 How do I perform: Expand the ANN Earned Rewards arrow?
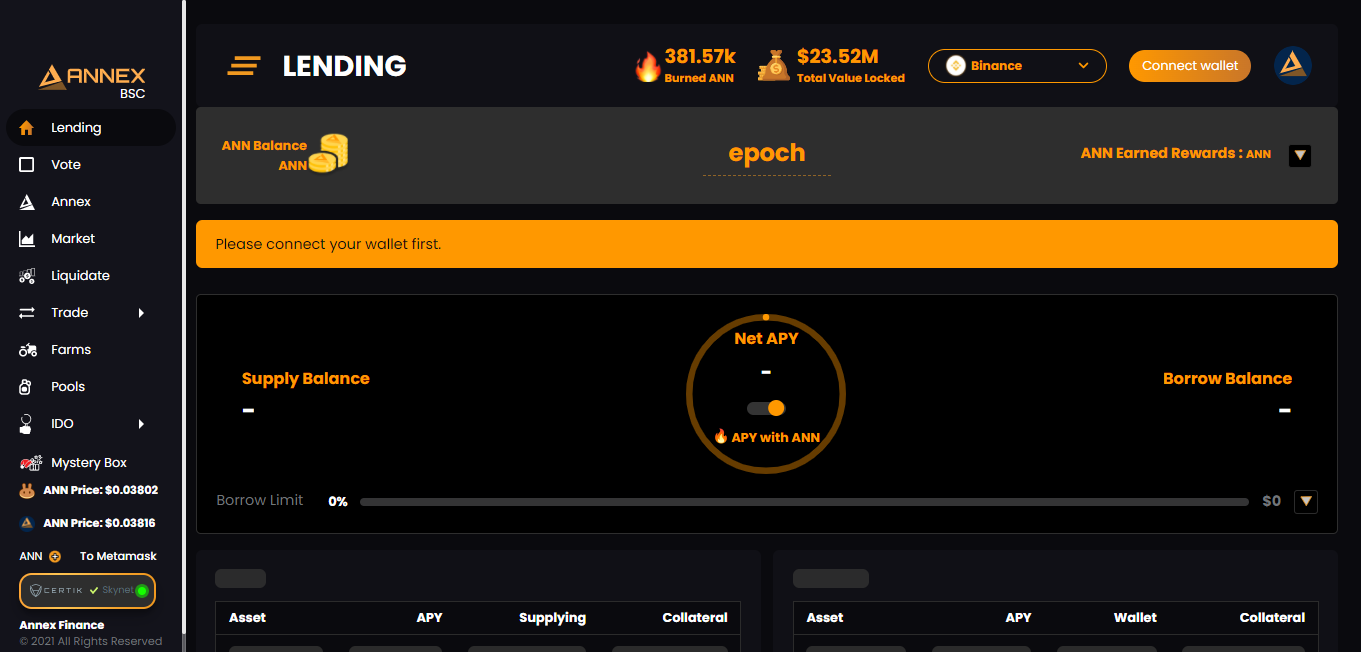tap(1299, 155)
